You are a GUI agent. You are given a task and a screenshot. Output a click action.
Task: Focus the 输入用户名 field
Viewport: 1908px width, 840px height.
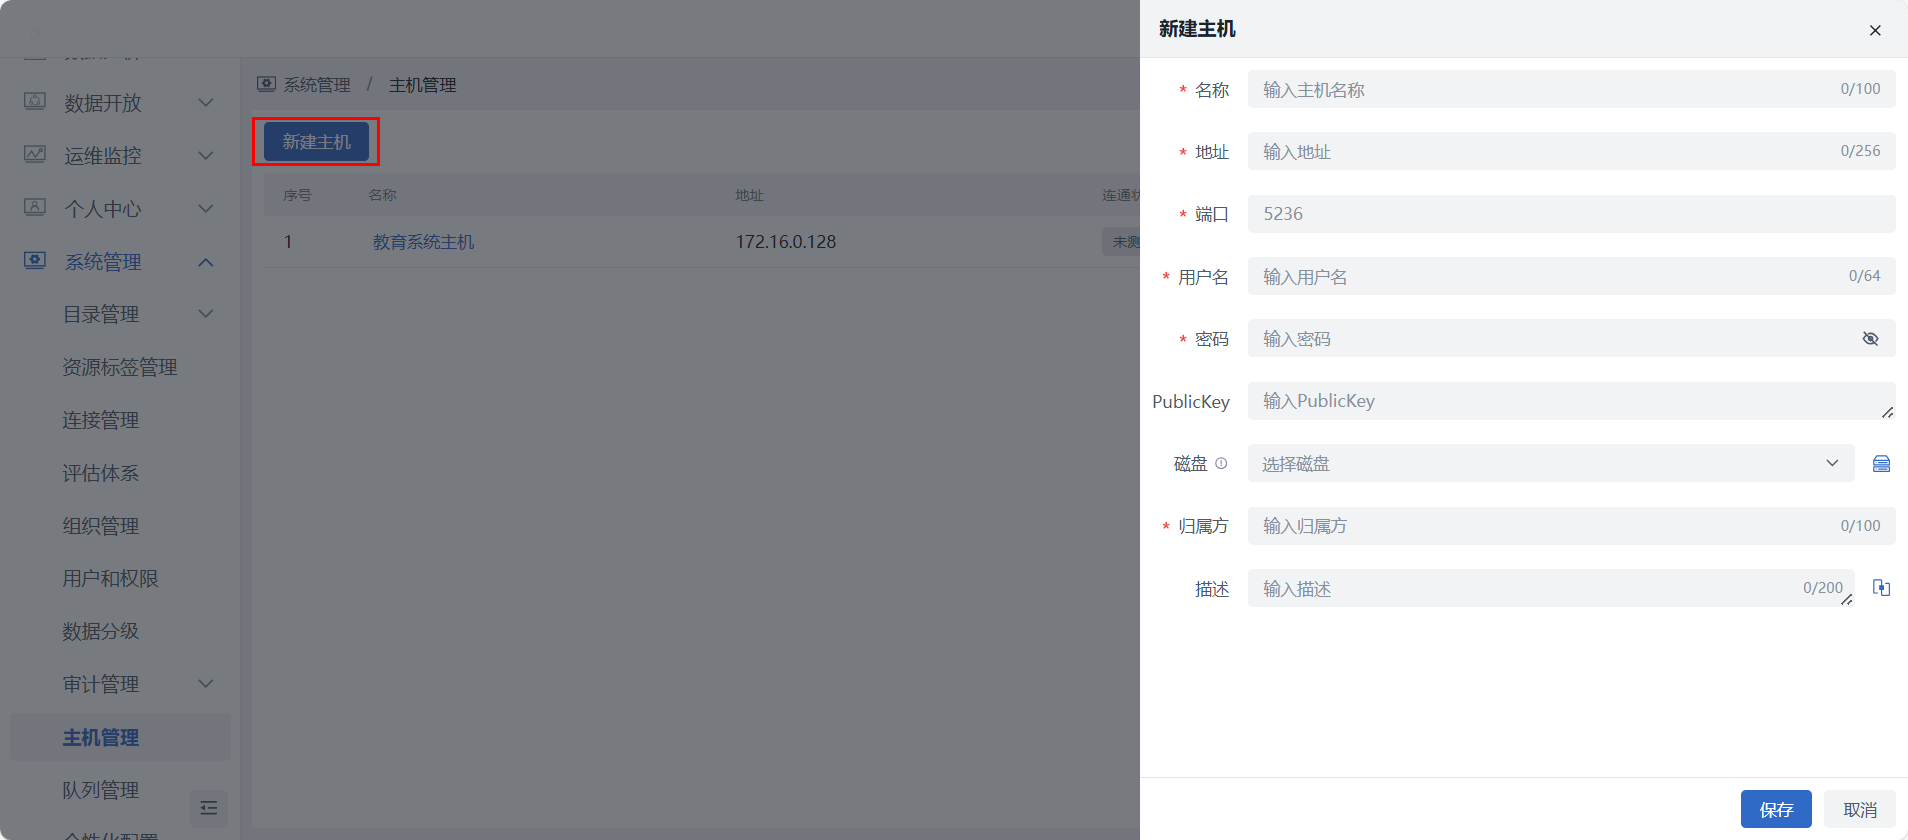[x=1571, y=276]
